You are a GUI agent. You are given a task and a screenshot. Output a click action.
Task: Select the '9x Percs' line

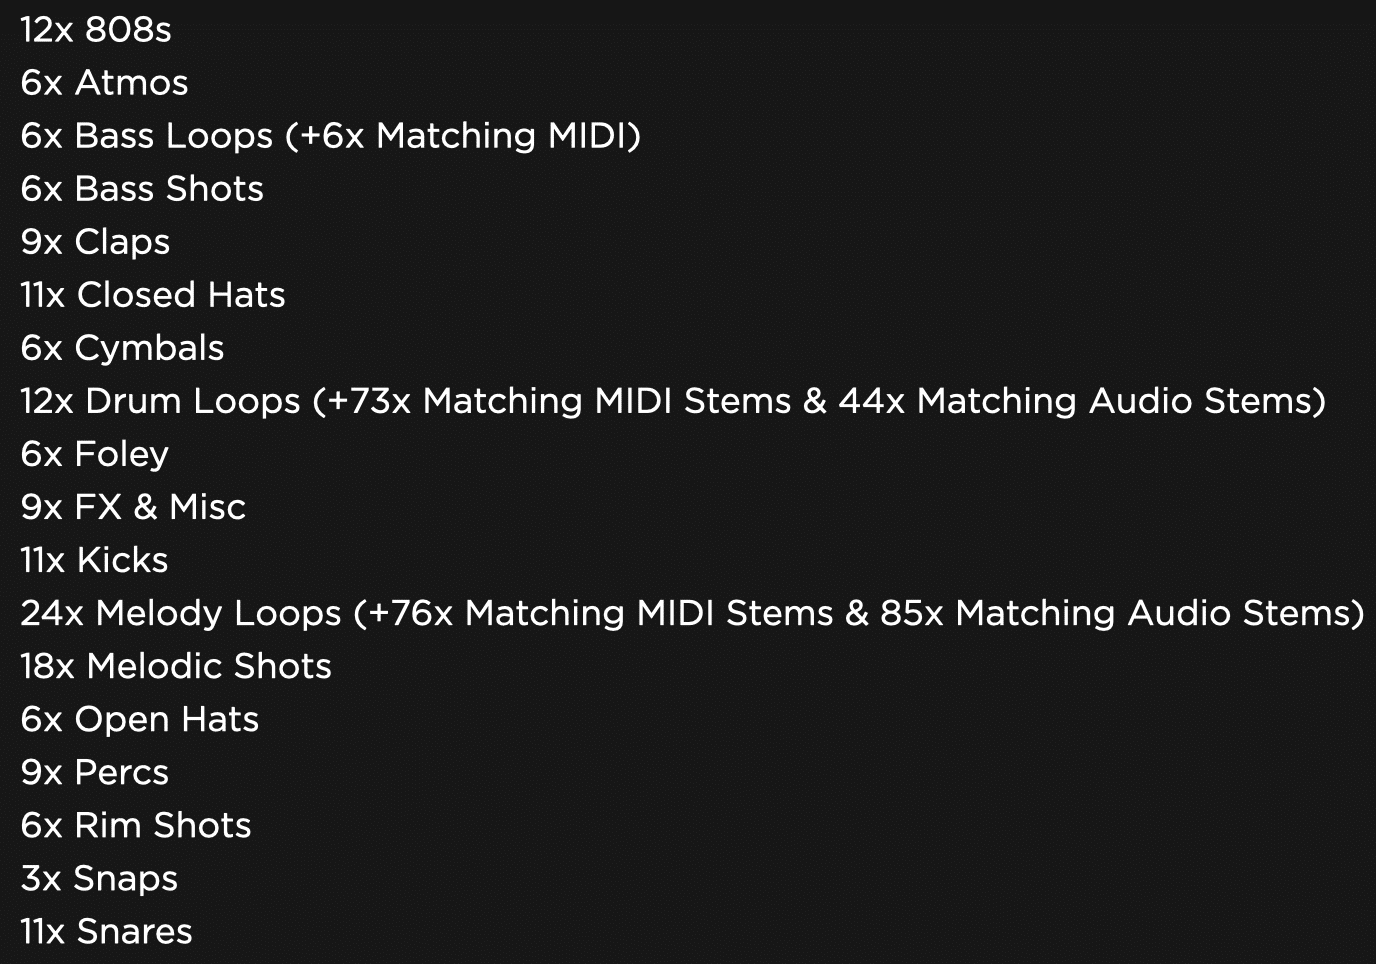(95, 772)
